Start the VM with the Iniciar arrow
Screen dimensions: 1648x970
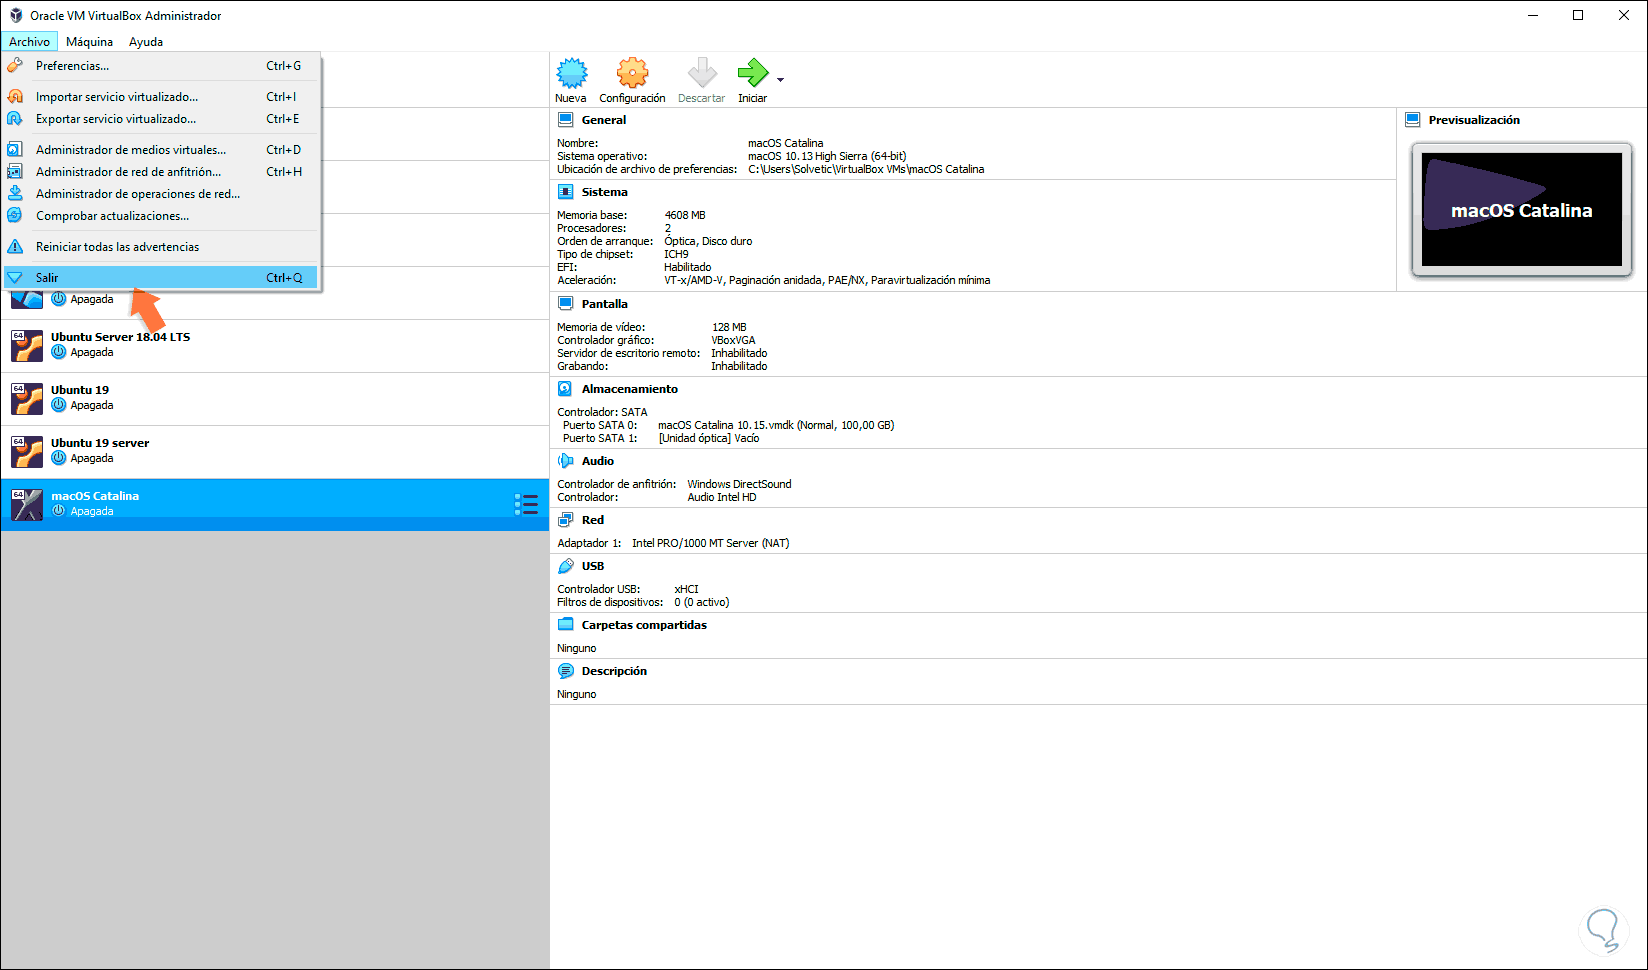[752, 73]
